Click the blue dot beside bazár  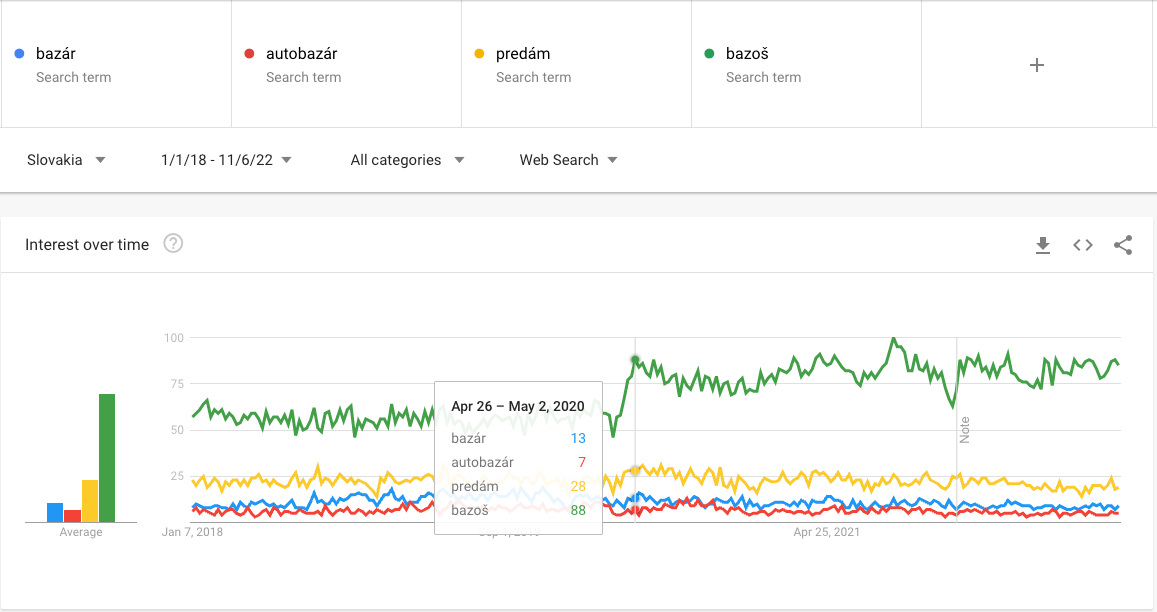click(x=19, y=53)
